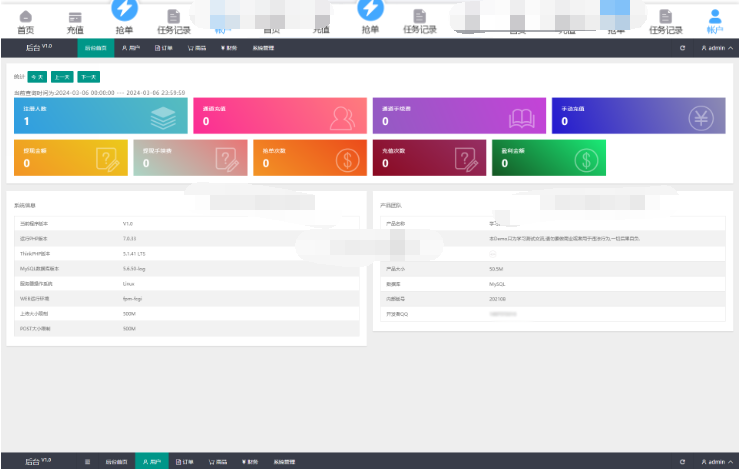748x469 pixels.
Task: Open 系统管理 in the top navbar
Action: 263,47
